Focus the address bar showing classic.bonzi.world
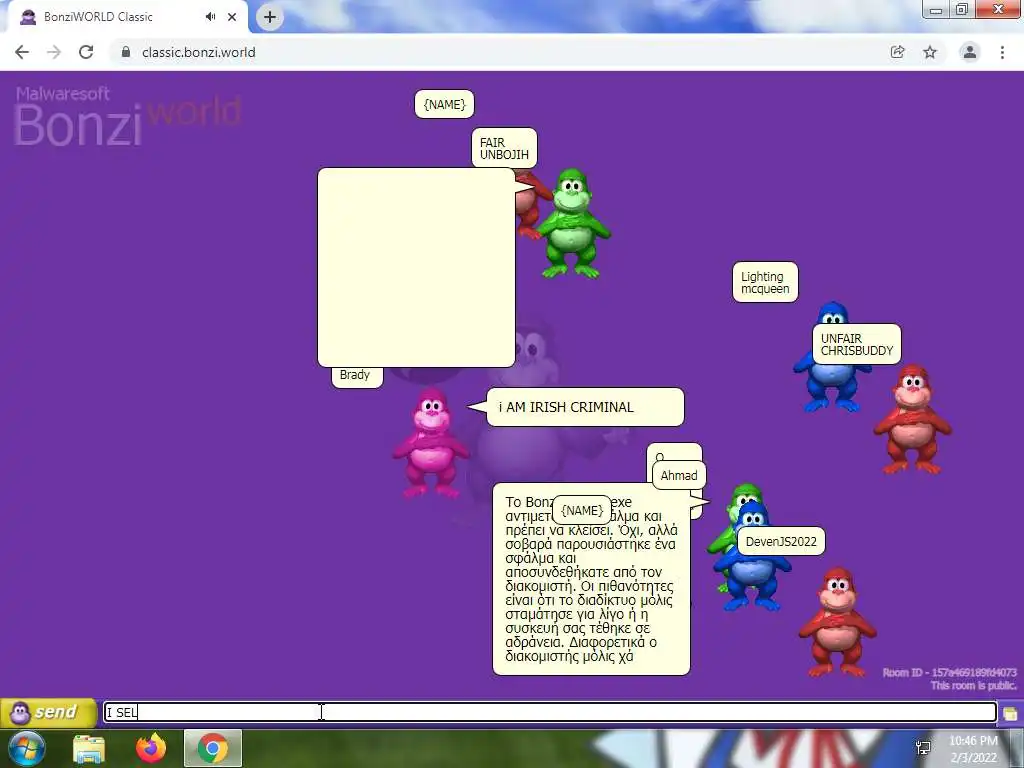 (x=496, y=52)
